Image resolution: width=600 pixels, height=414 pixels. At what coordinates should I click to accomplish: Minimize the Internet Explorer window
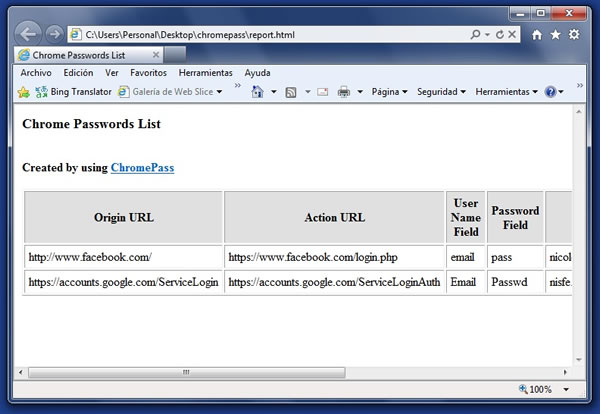point(520,14)
